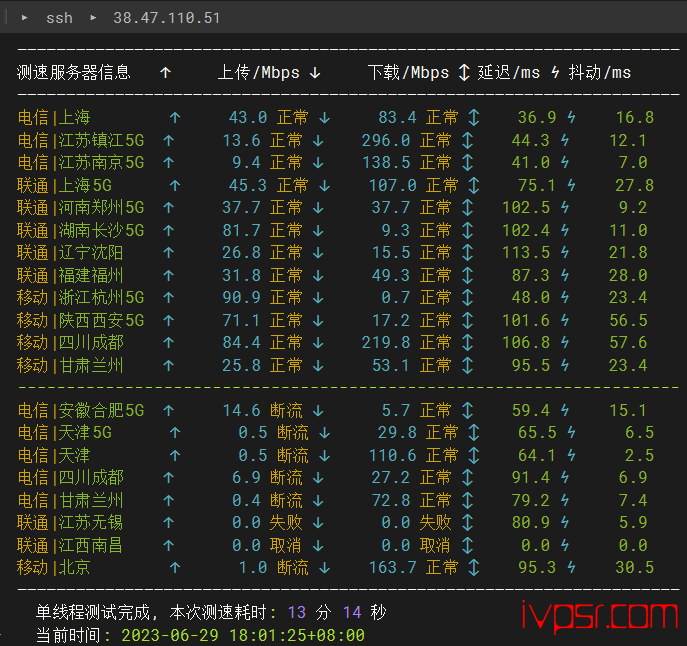Click the 14 seconds elapsed value
The image size is (687, 646).
[x=352, y=613]
